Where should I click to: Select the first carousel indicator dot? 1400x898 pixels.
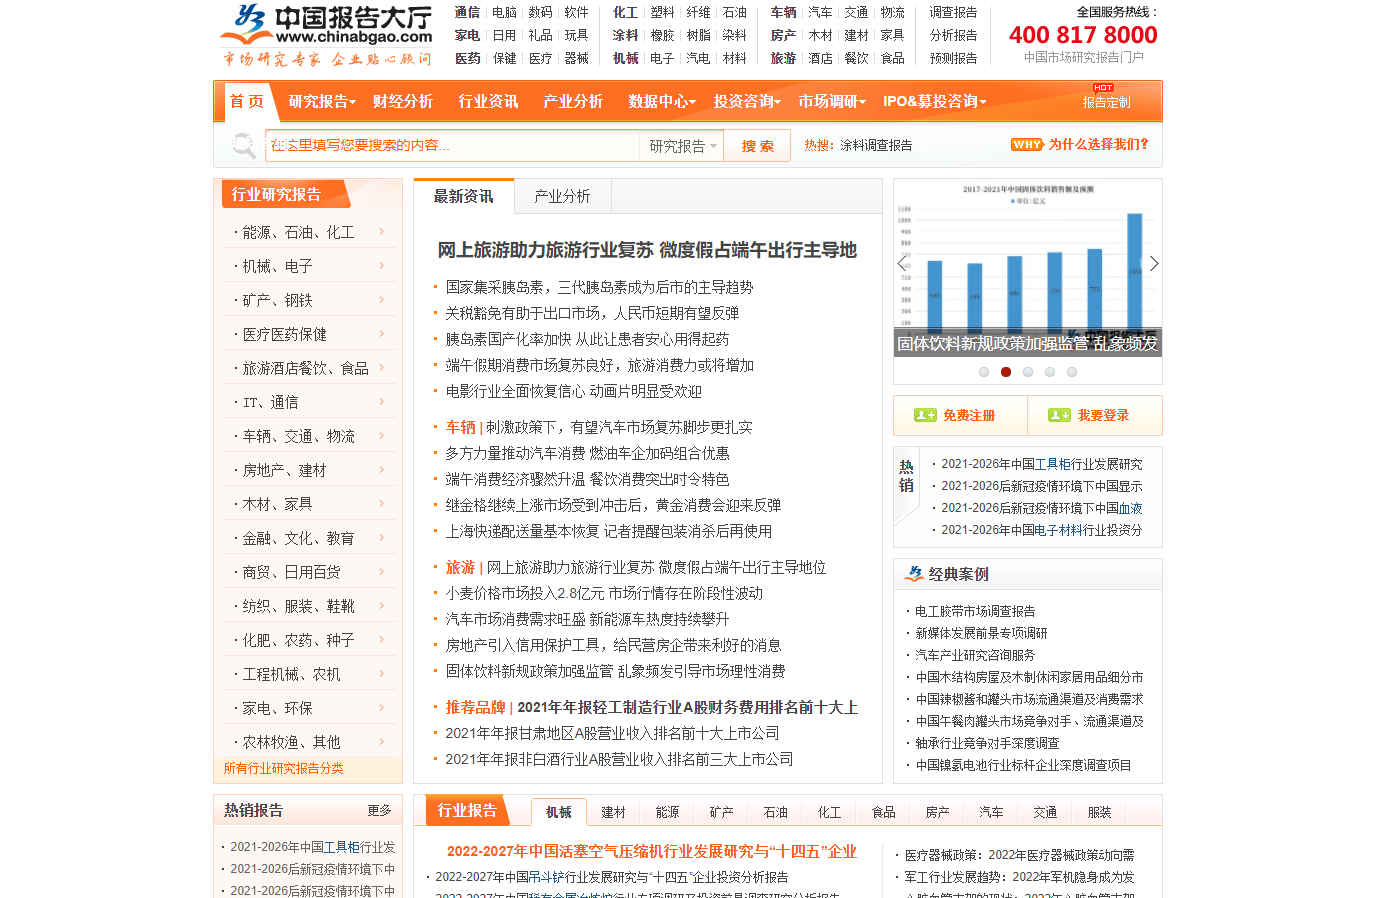coord(984,372)
